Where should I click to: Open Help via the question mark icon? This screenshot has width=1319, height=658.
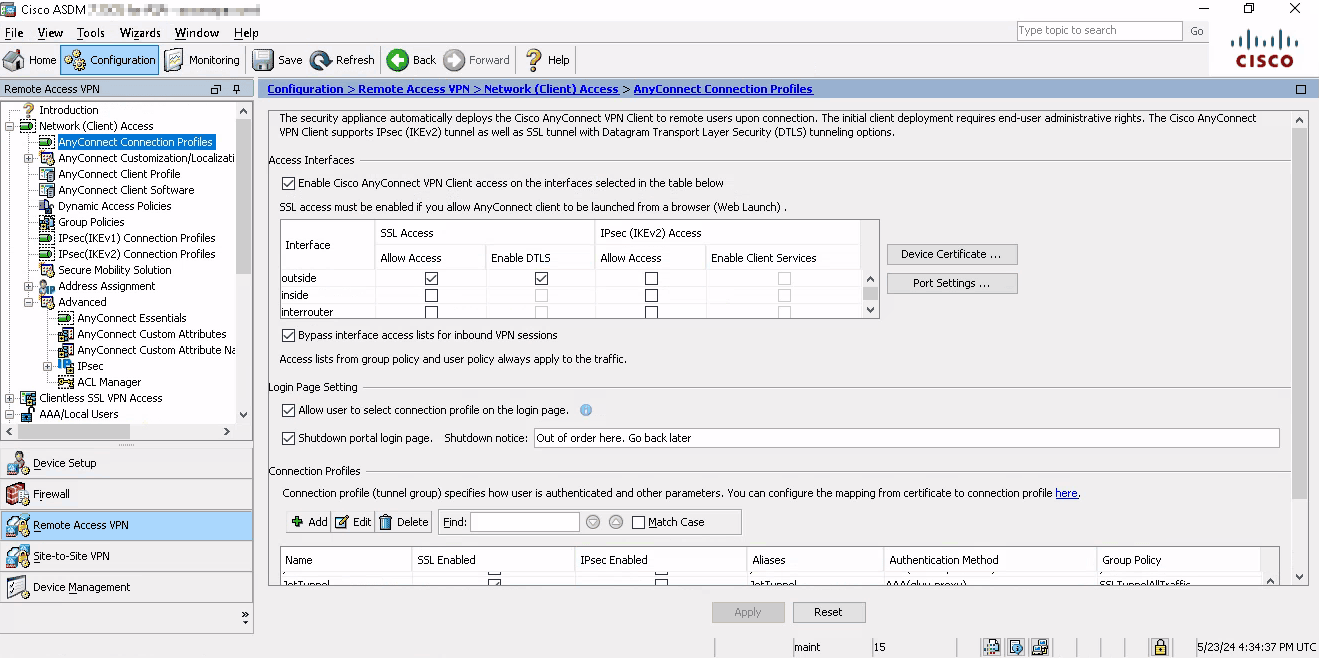534,60
